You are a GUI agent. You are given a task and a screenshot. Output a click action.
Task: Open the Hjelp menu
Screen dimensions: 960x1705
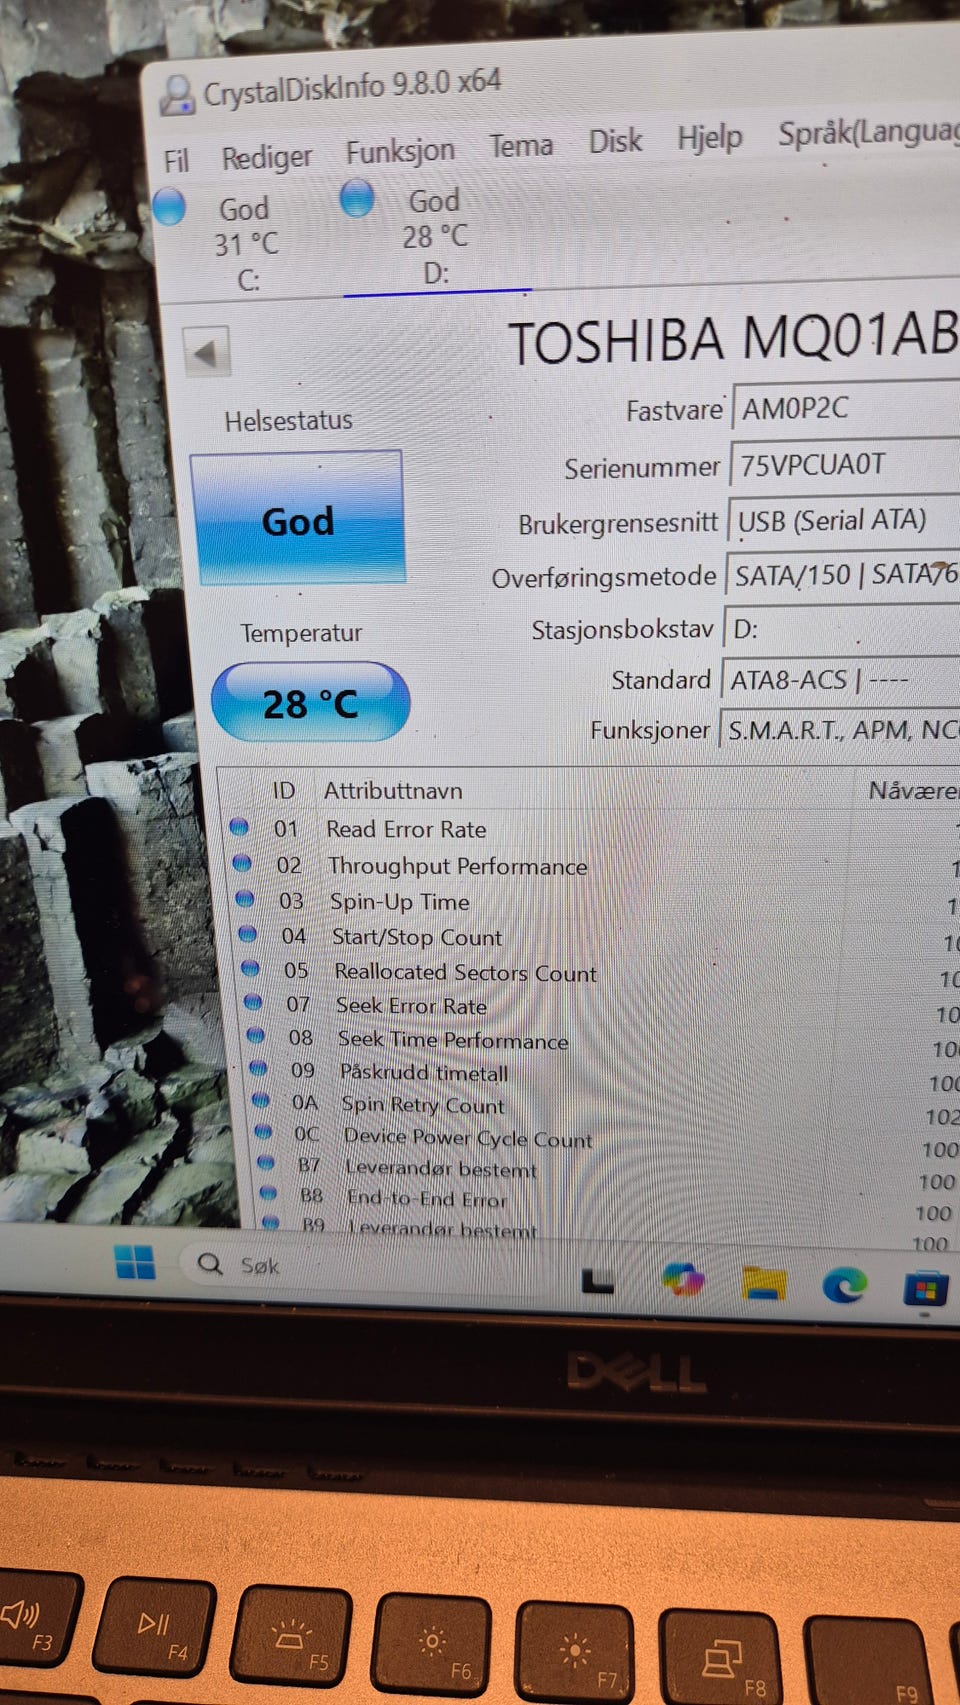(709, 137)
